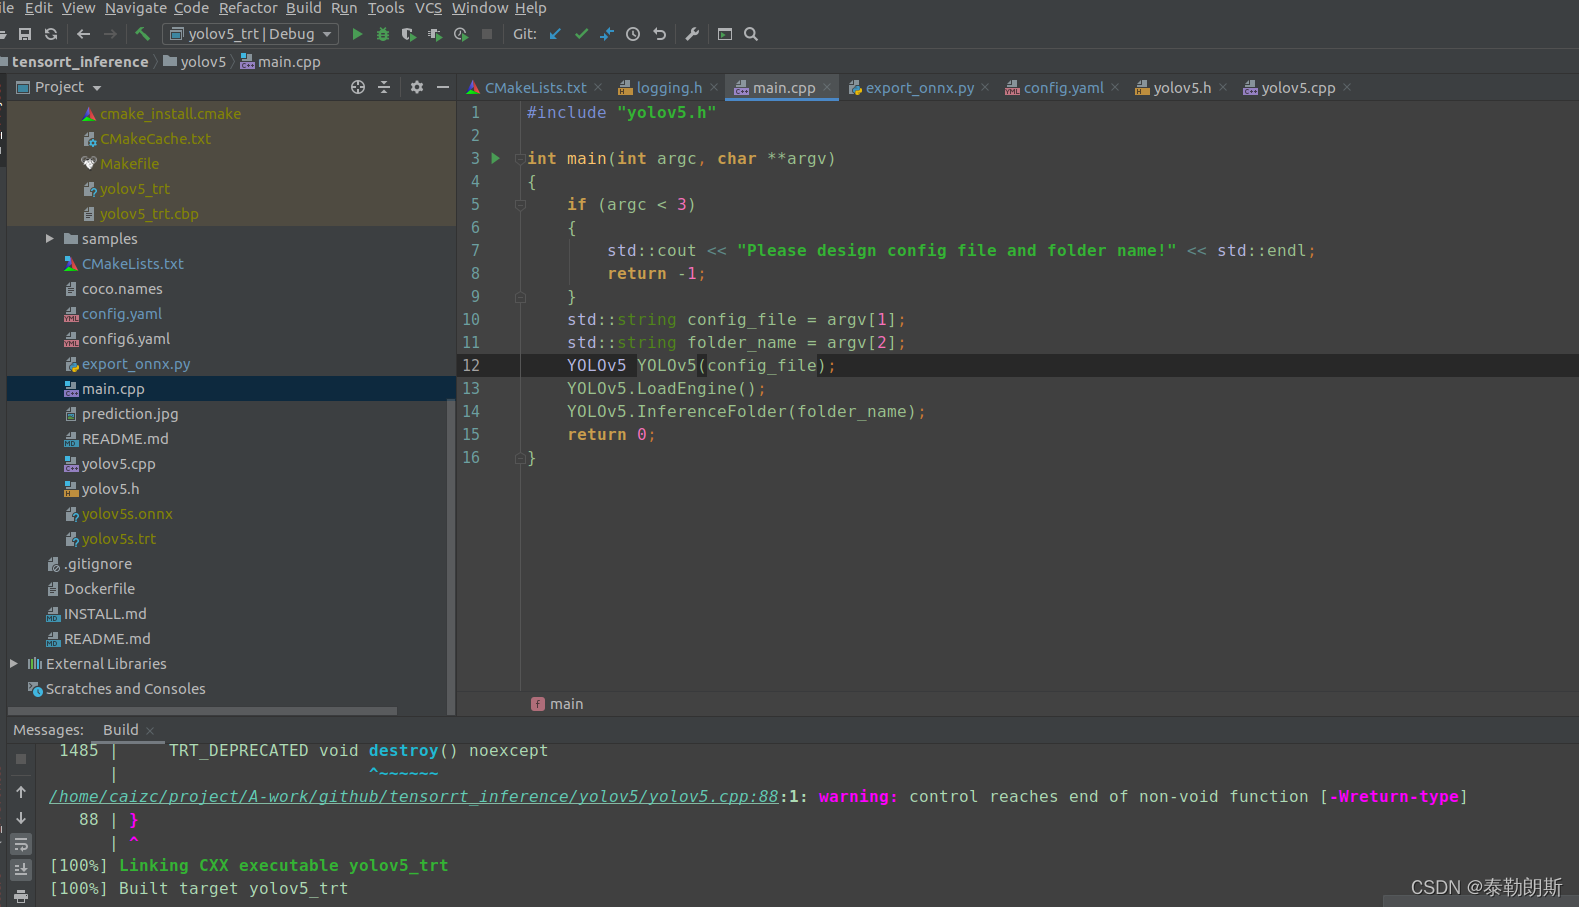Go to next message with down arrow
The width and height of the screenshot is (1579, 907).
click(21, 818)
